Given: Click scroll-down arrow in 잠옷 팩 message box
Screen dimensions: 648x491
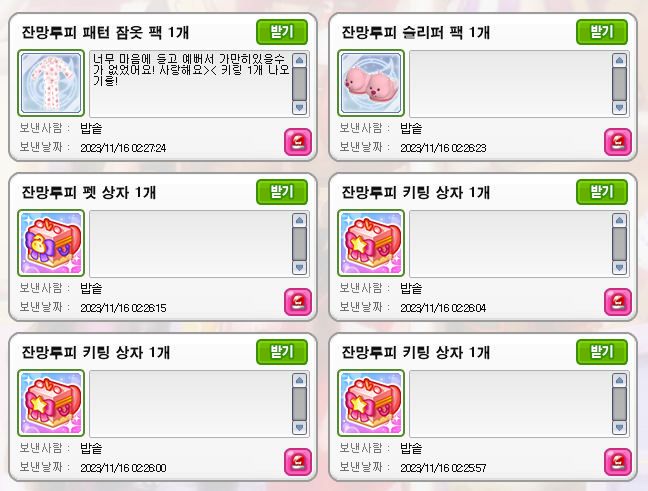Looking at the screenshot, I should point(300,108).
